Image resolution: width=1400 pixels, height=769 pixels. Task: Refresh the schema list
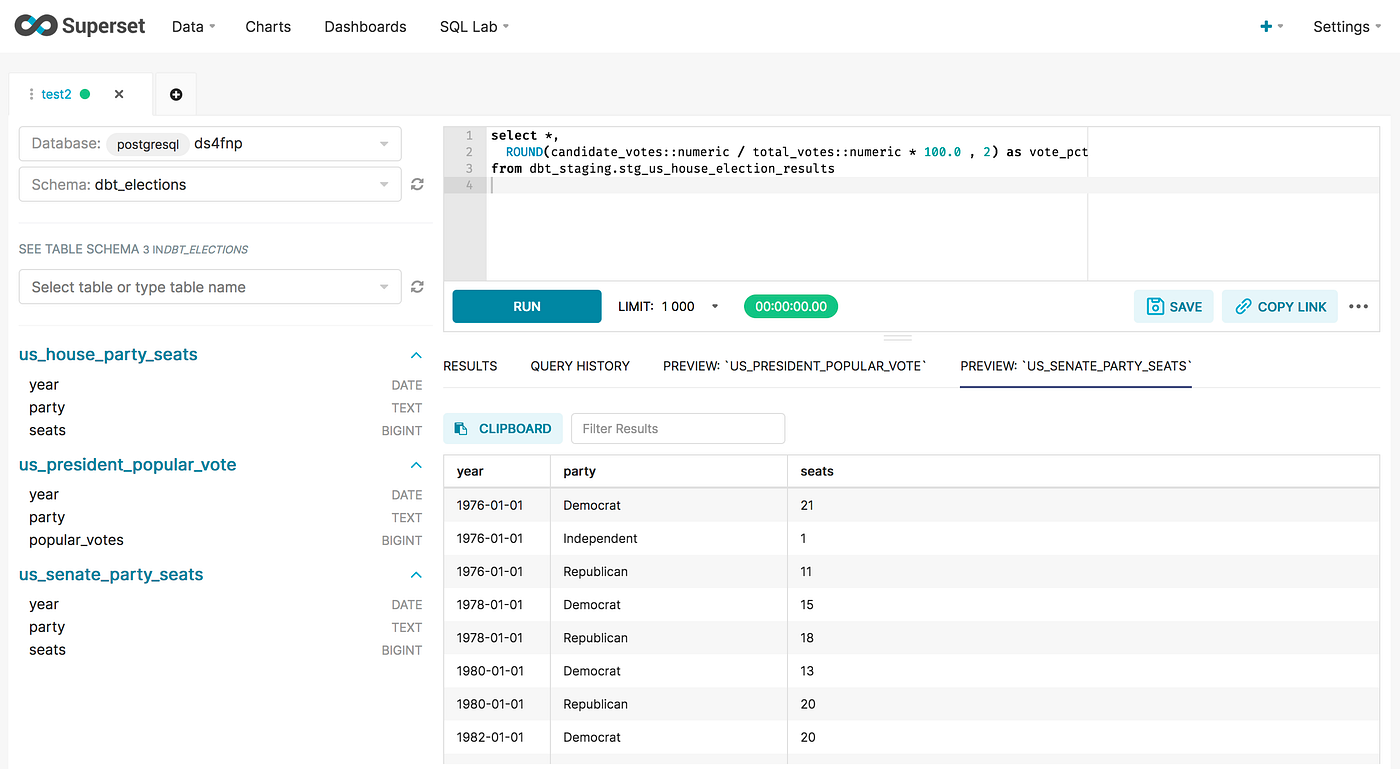[417, 184]
